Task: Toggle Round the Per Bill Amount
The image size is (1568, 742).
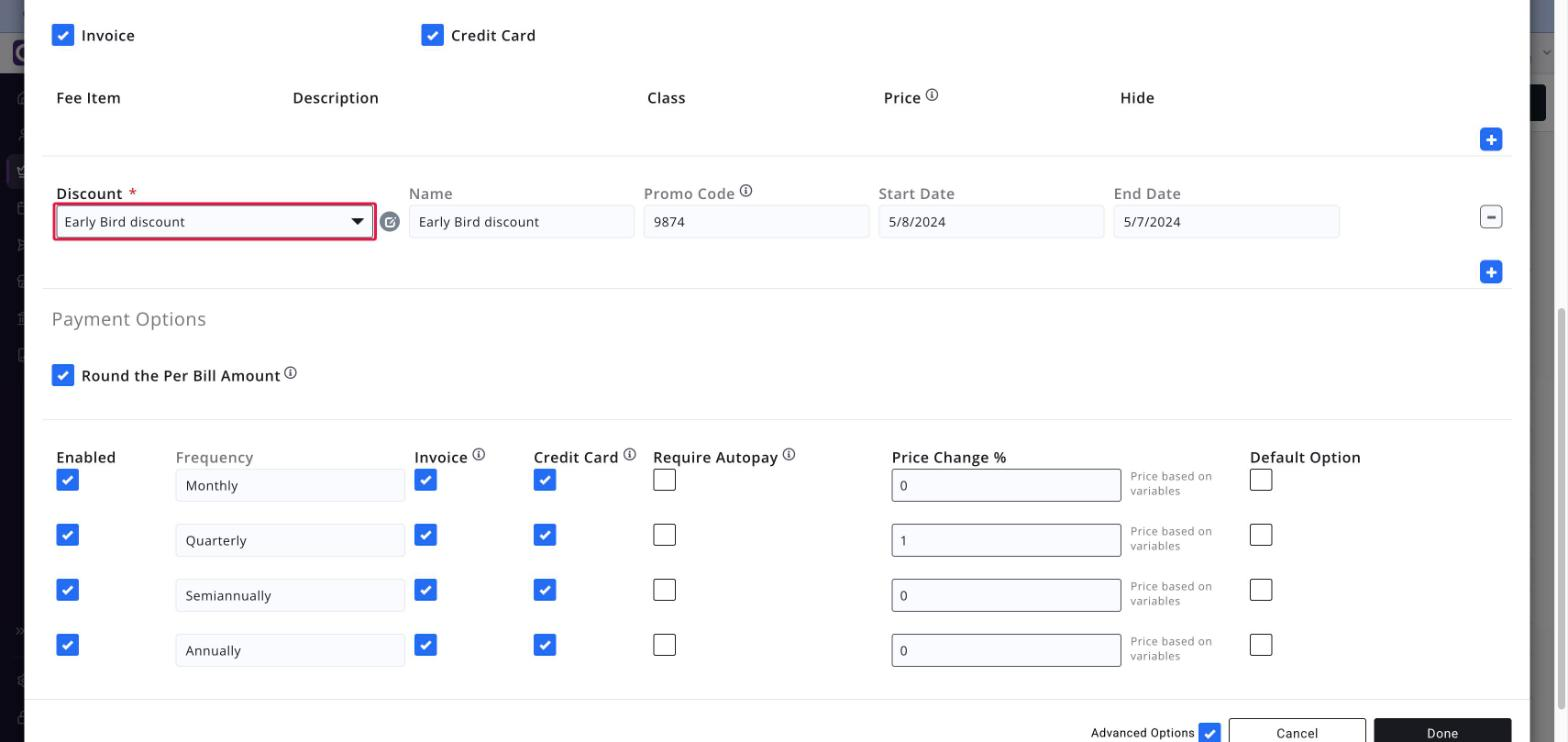Action: pyautogui.click(x=63, y=375)
